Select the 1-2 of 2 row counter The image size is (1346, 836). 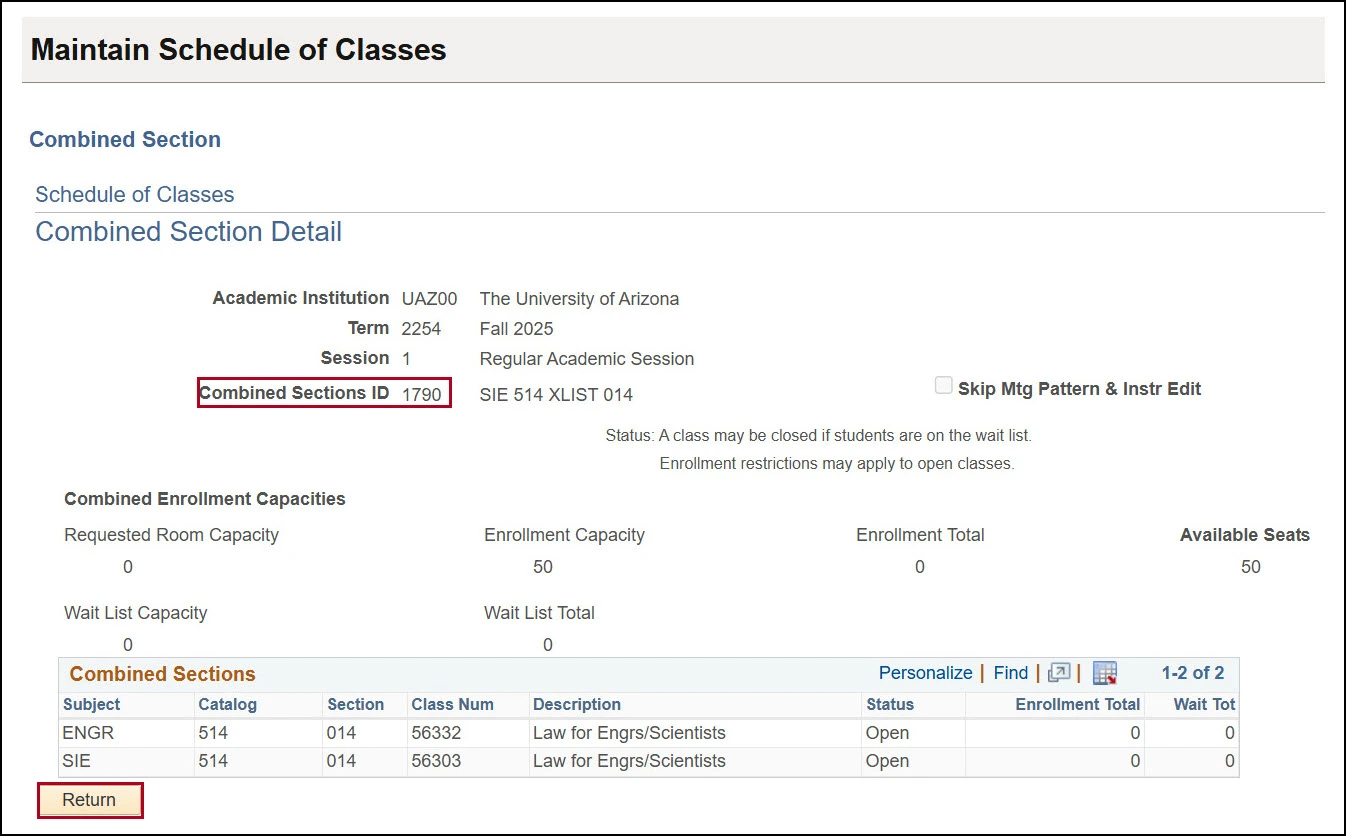[1192, 673]
